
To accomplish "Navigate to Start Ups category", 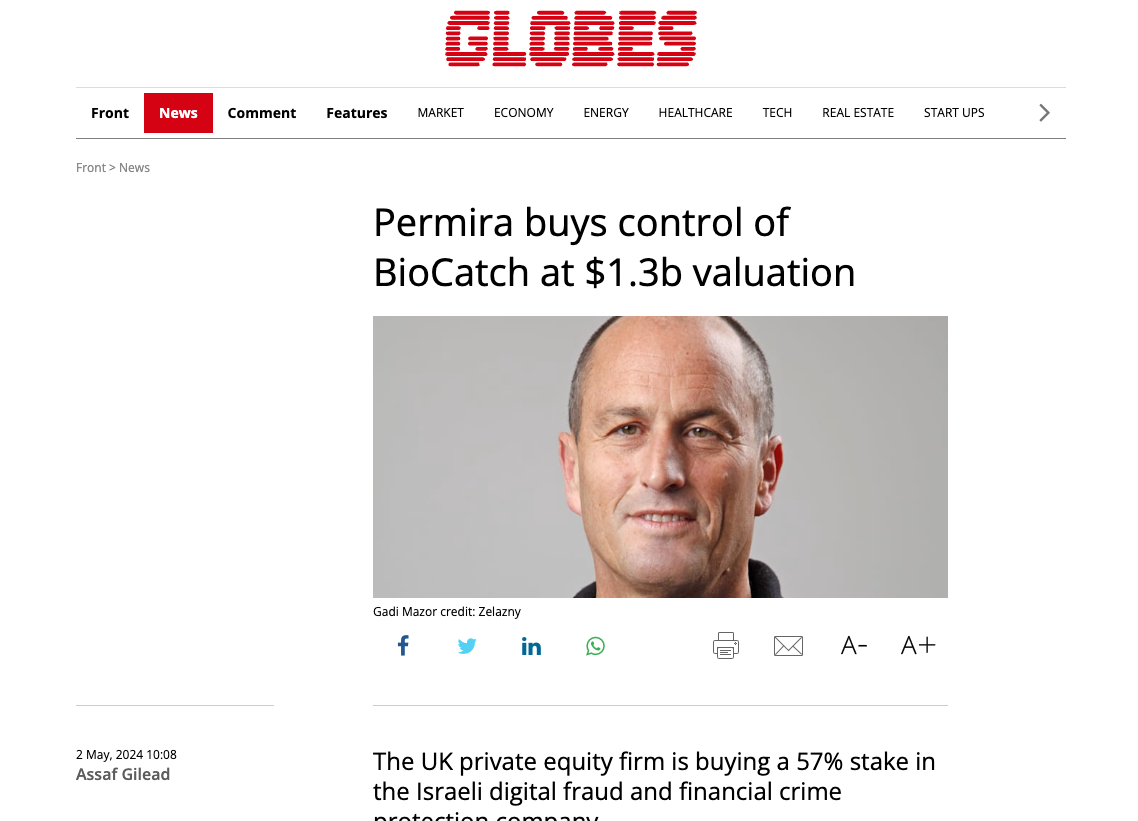I will [x=954, y=113].
